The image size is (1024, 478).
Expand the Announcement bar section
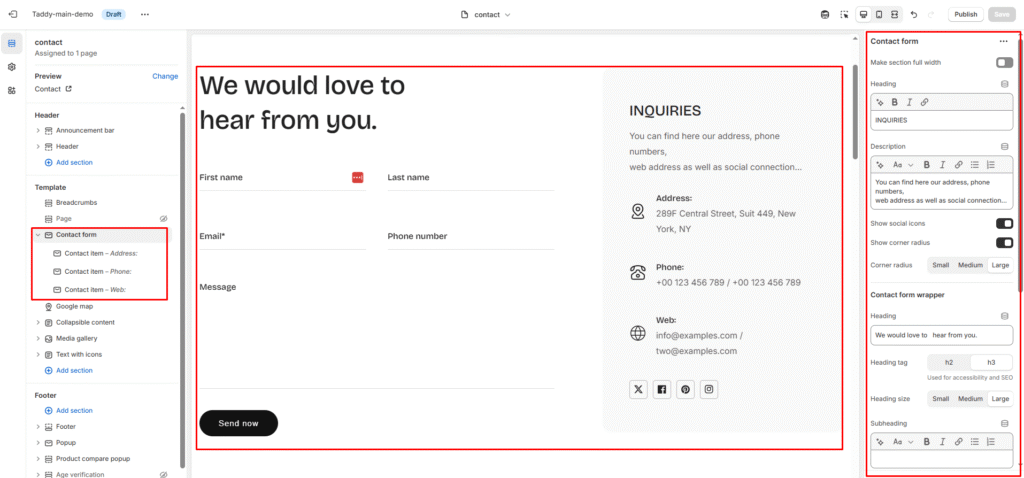click(38, 130)
